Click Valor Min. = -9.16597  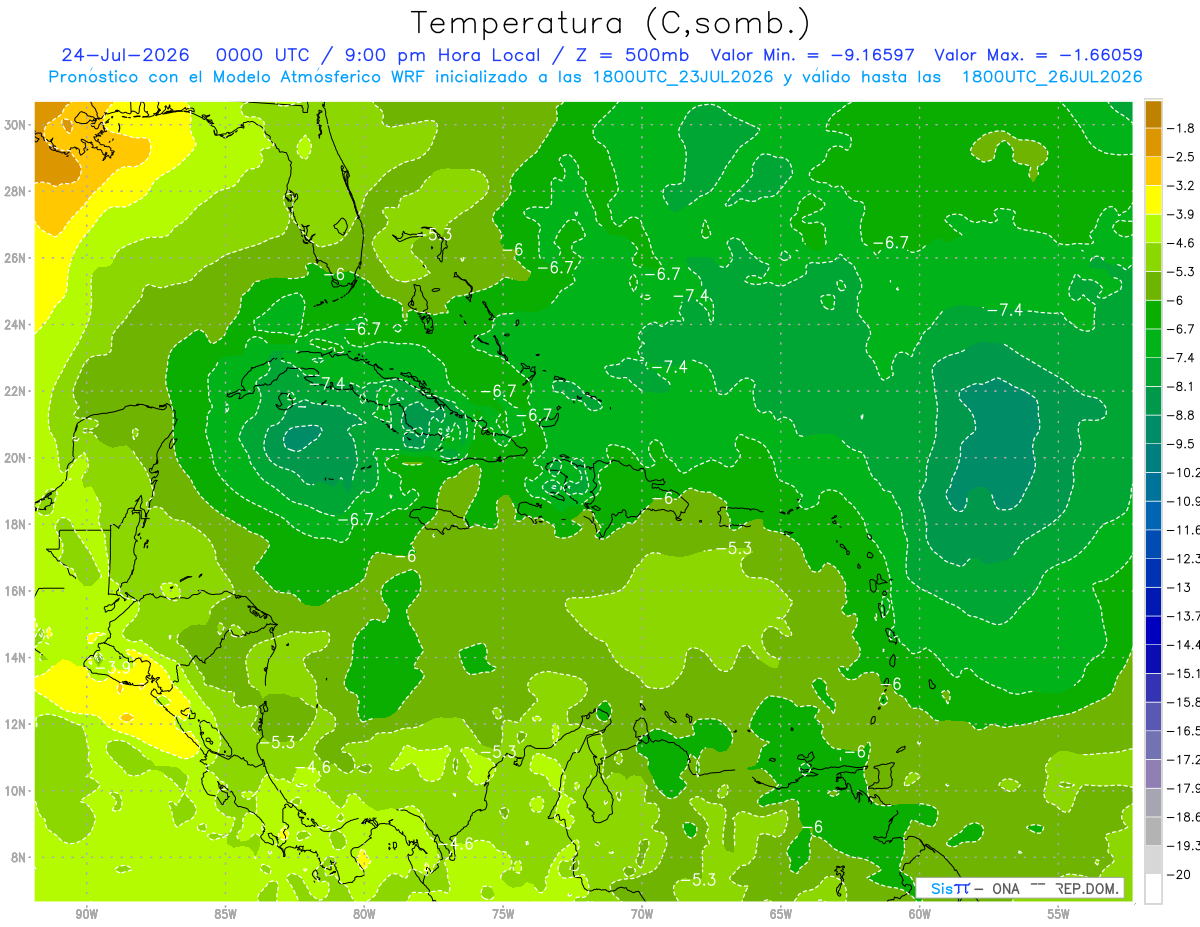pyautogui.click(x=815, y=55)
